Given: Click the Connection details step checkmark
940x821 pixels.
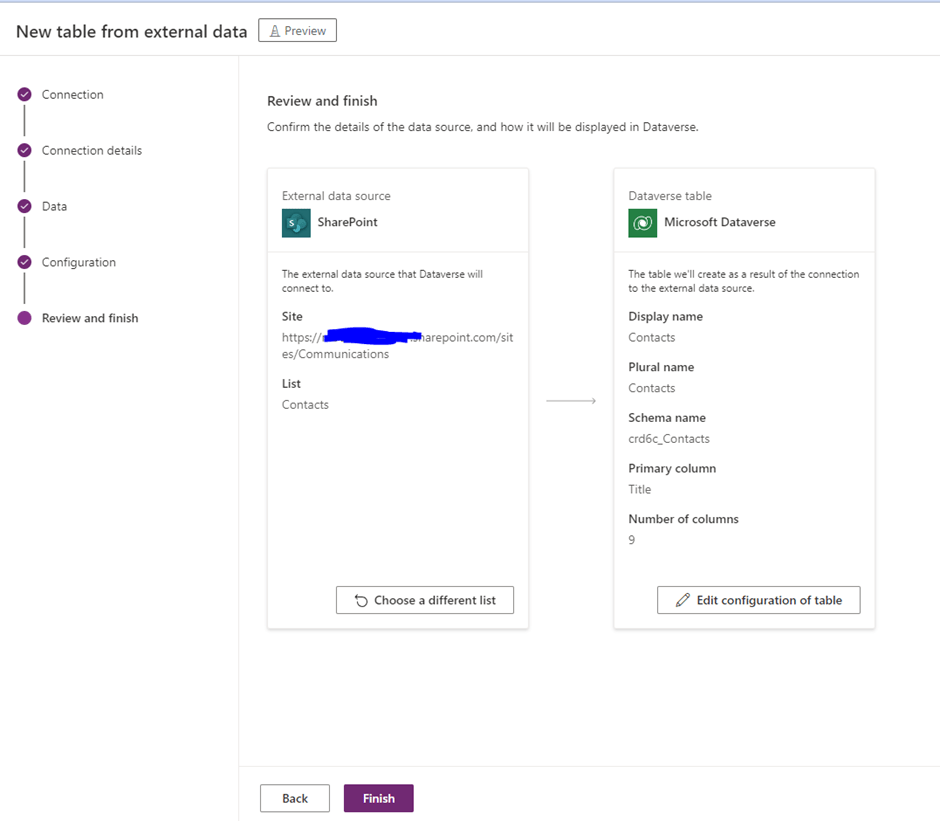Looking at the screenshot, I should pyautogui.click(x=25, y=151).
